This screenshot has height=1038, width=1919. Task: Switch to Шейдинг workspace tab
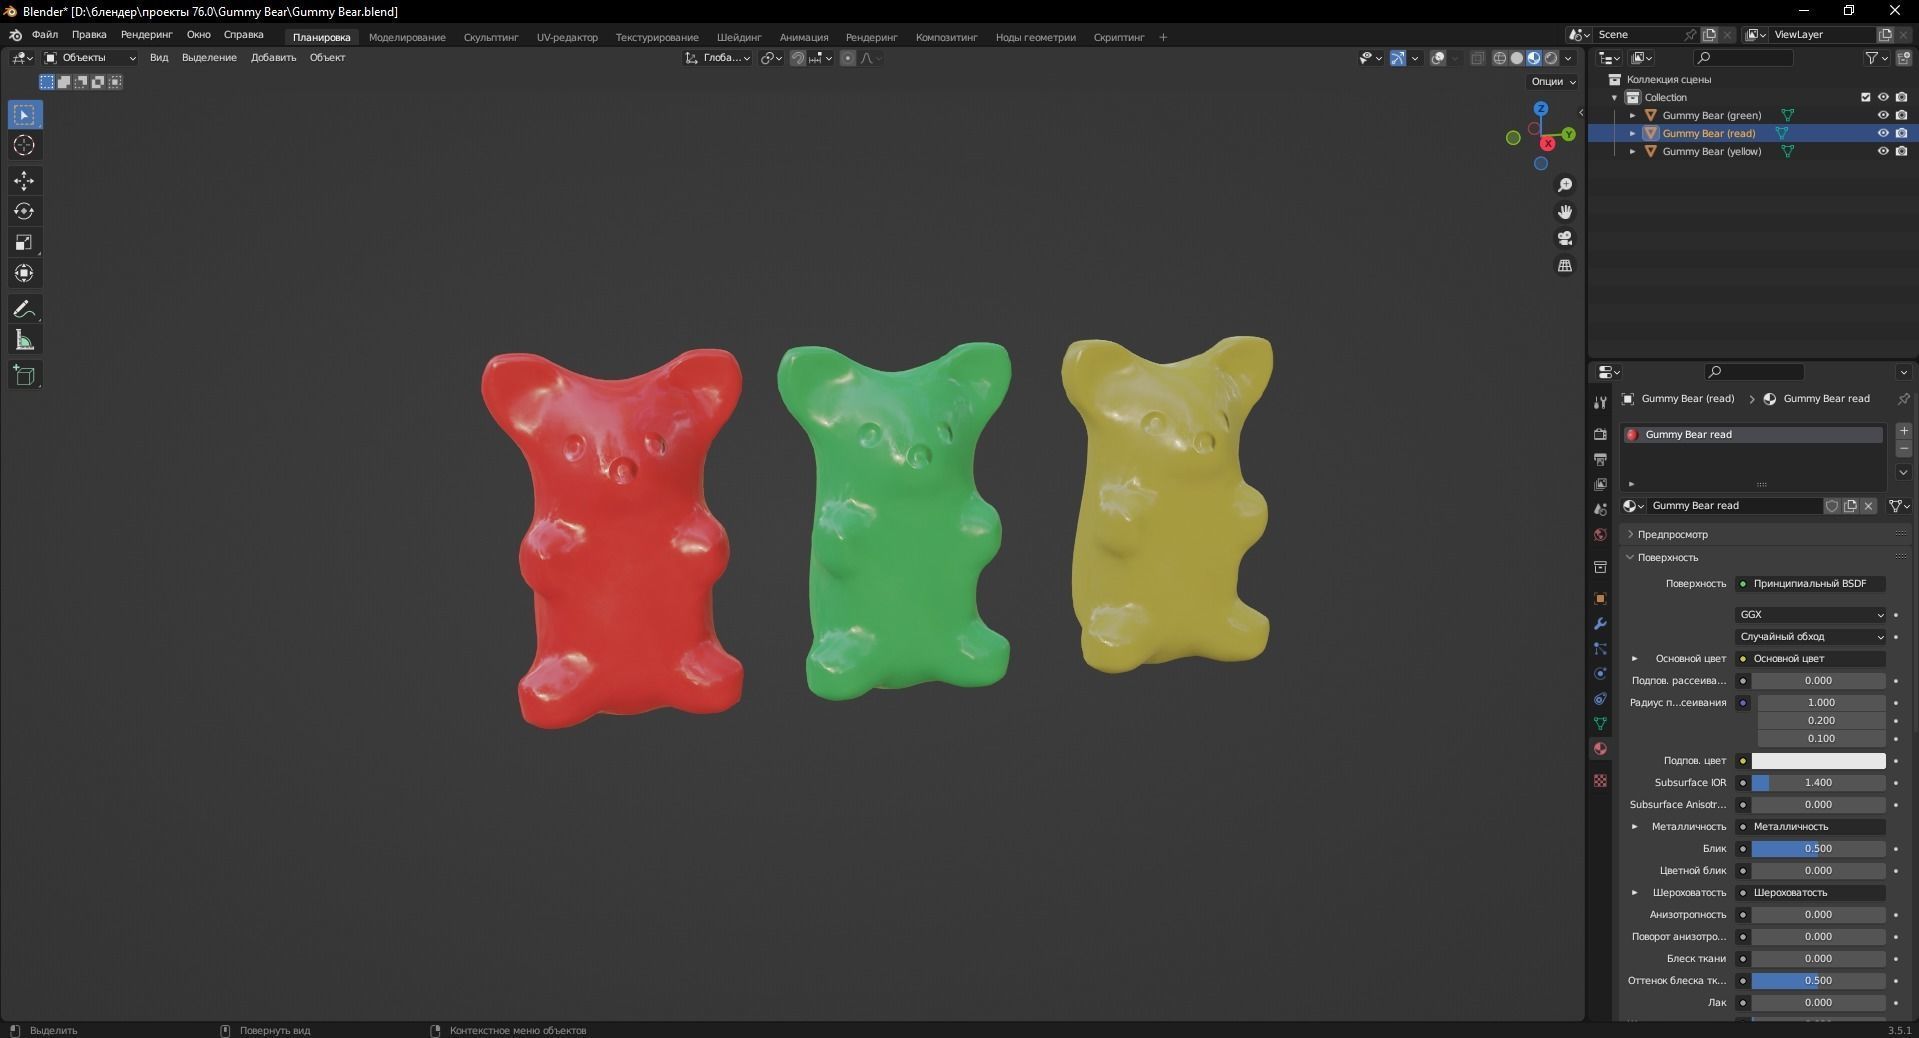(x=739, y=37)
